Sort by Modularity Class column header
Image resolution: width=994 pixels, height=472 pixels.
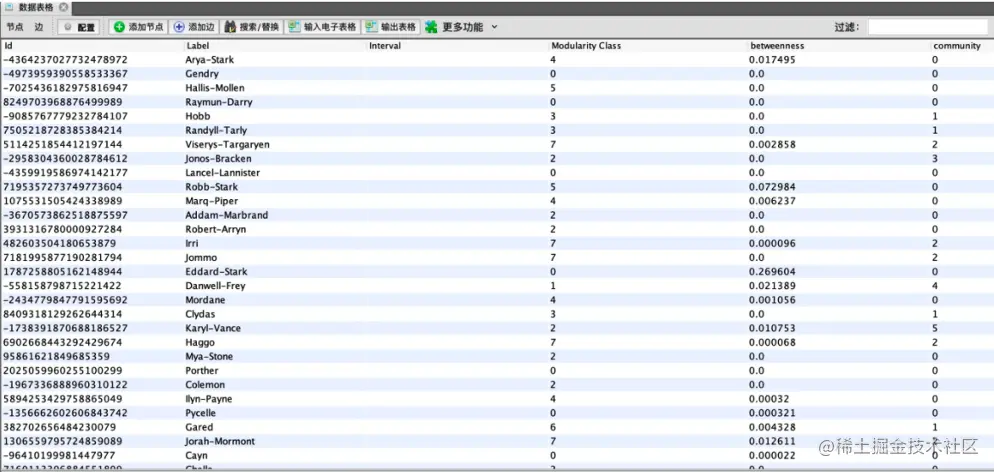click(x=649, y=46)
